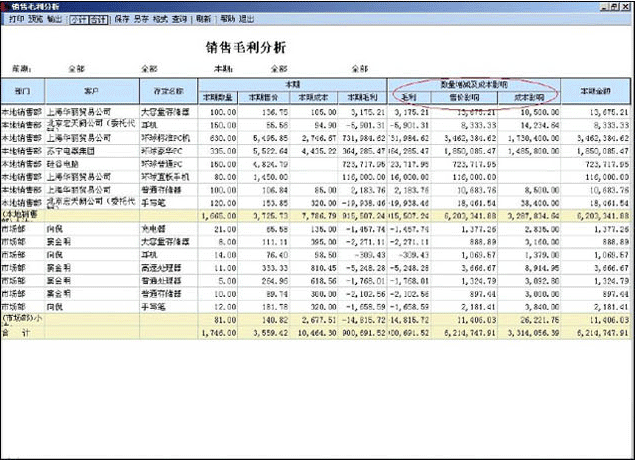This screenshot has width=635, height=460.
Task: Click the 打印 (Print) toolbar button
Action: point(17,19)
